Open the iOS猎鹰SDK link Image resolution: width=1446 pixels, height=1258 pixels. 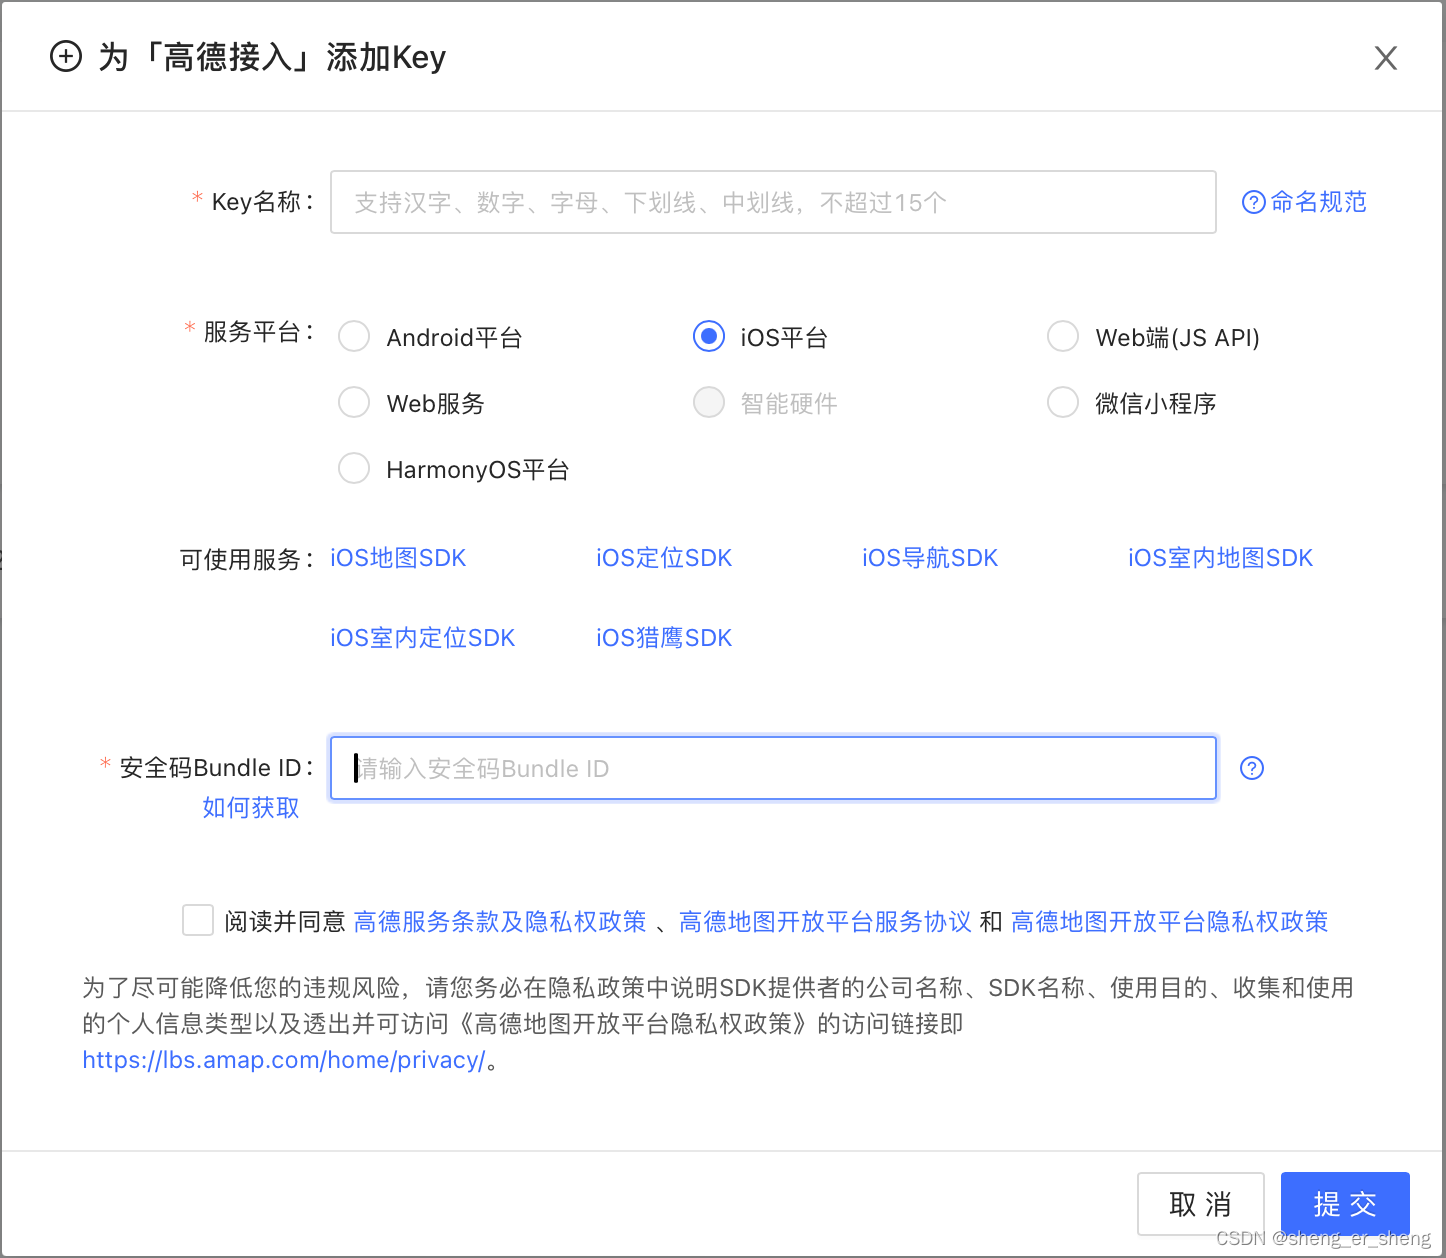tap(664, 638)
